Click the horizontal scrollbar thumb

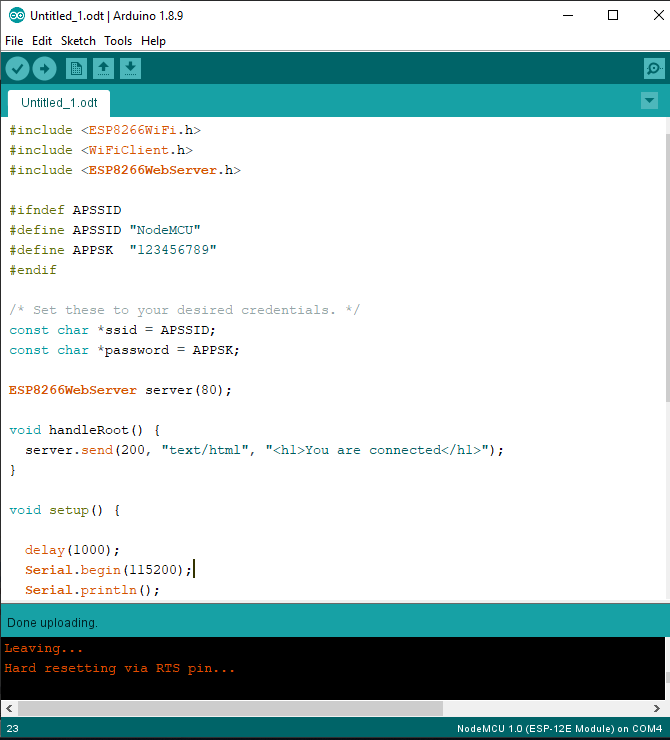pyautogui.click(x=230, y=708)
